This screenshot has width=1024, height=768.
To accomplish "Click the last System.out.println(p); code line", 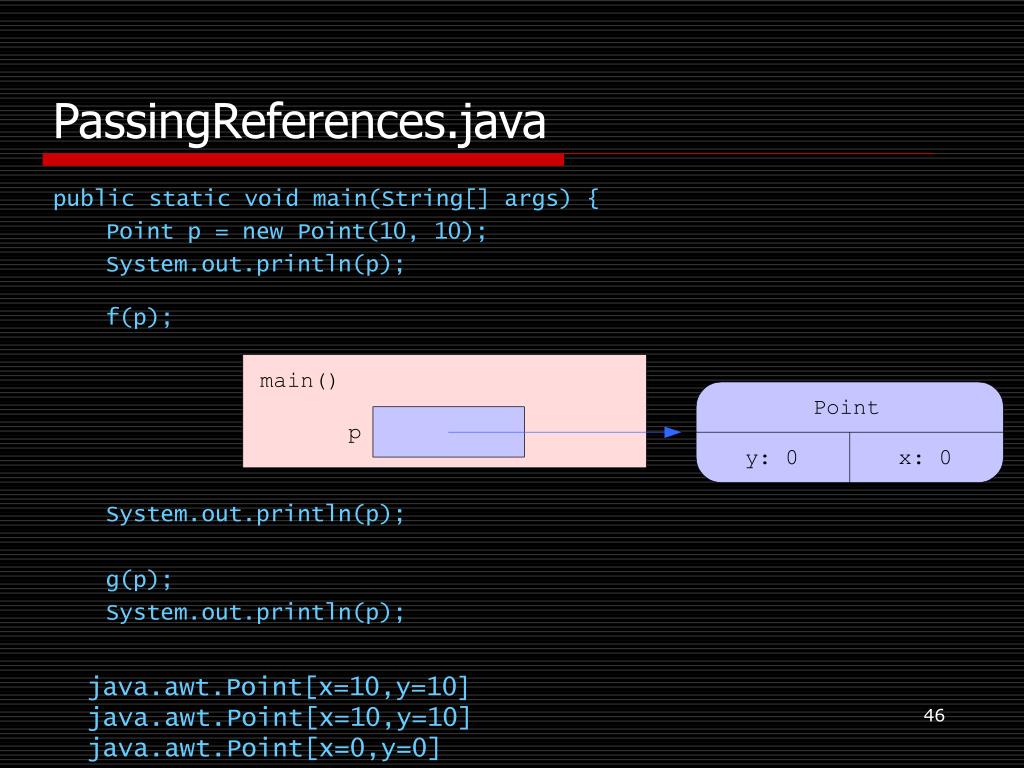I will click(255, 613).
